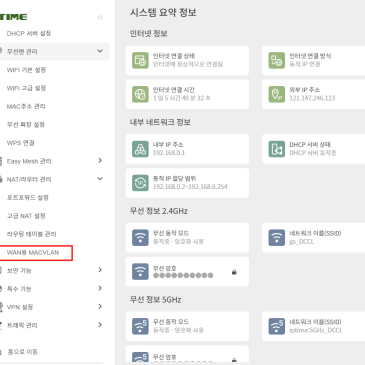
Task: Click the 인터넷 연결 방식 icon
Action: 277,60
